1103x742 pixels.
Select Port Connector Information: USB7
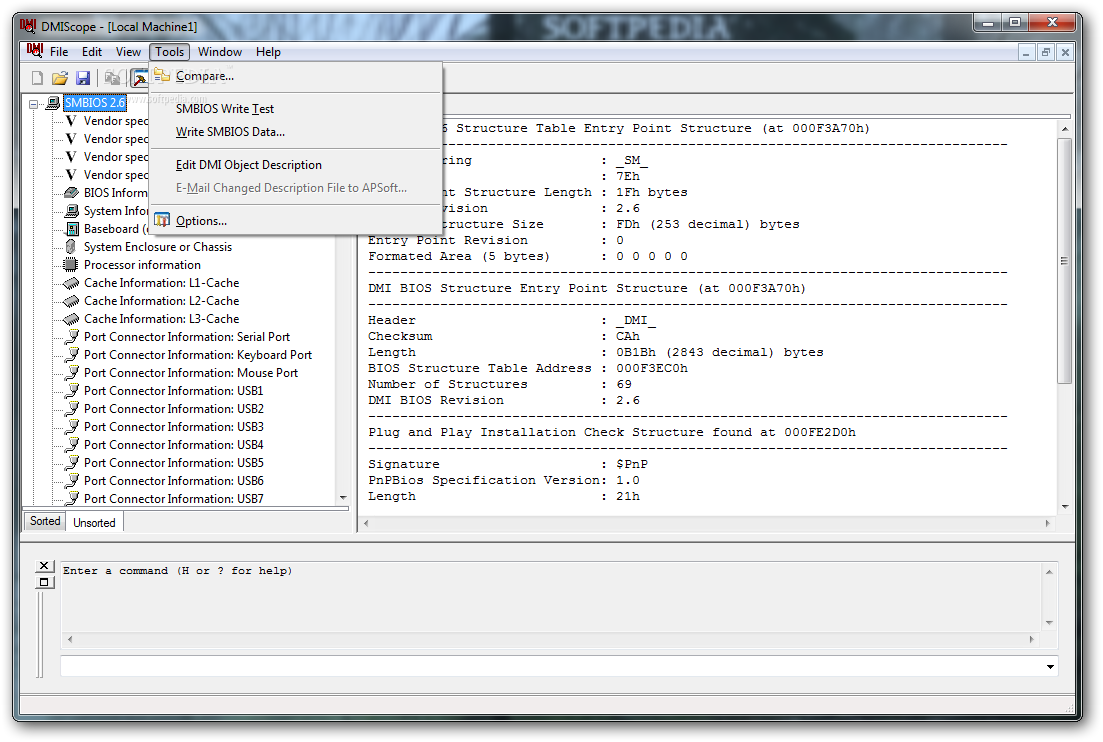click(174, 499)
